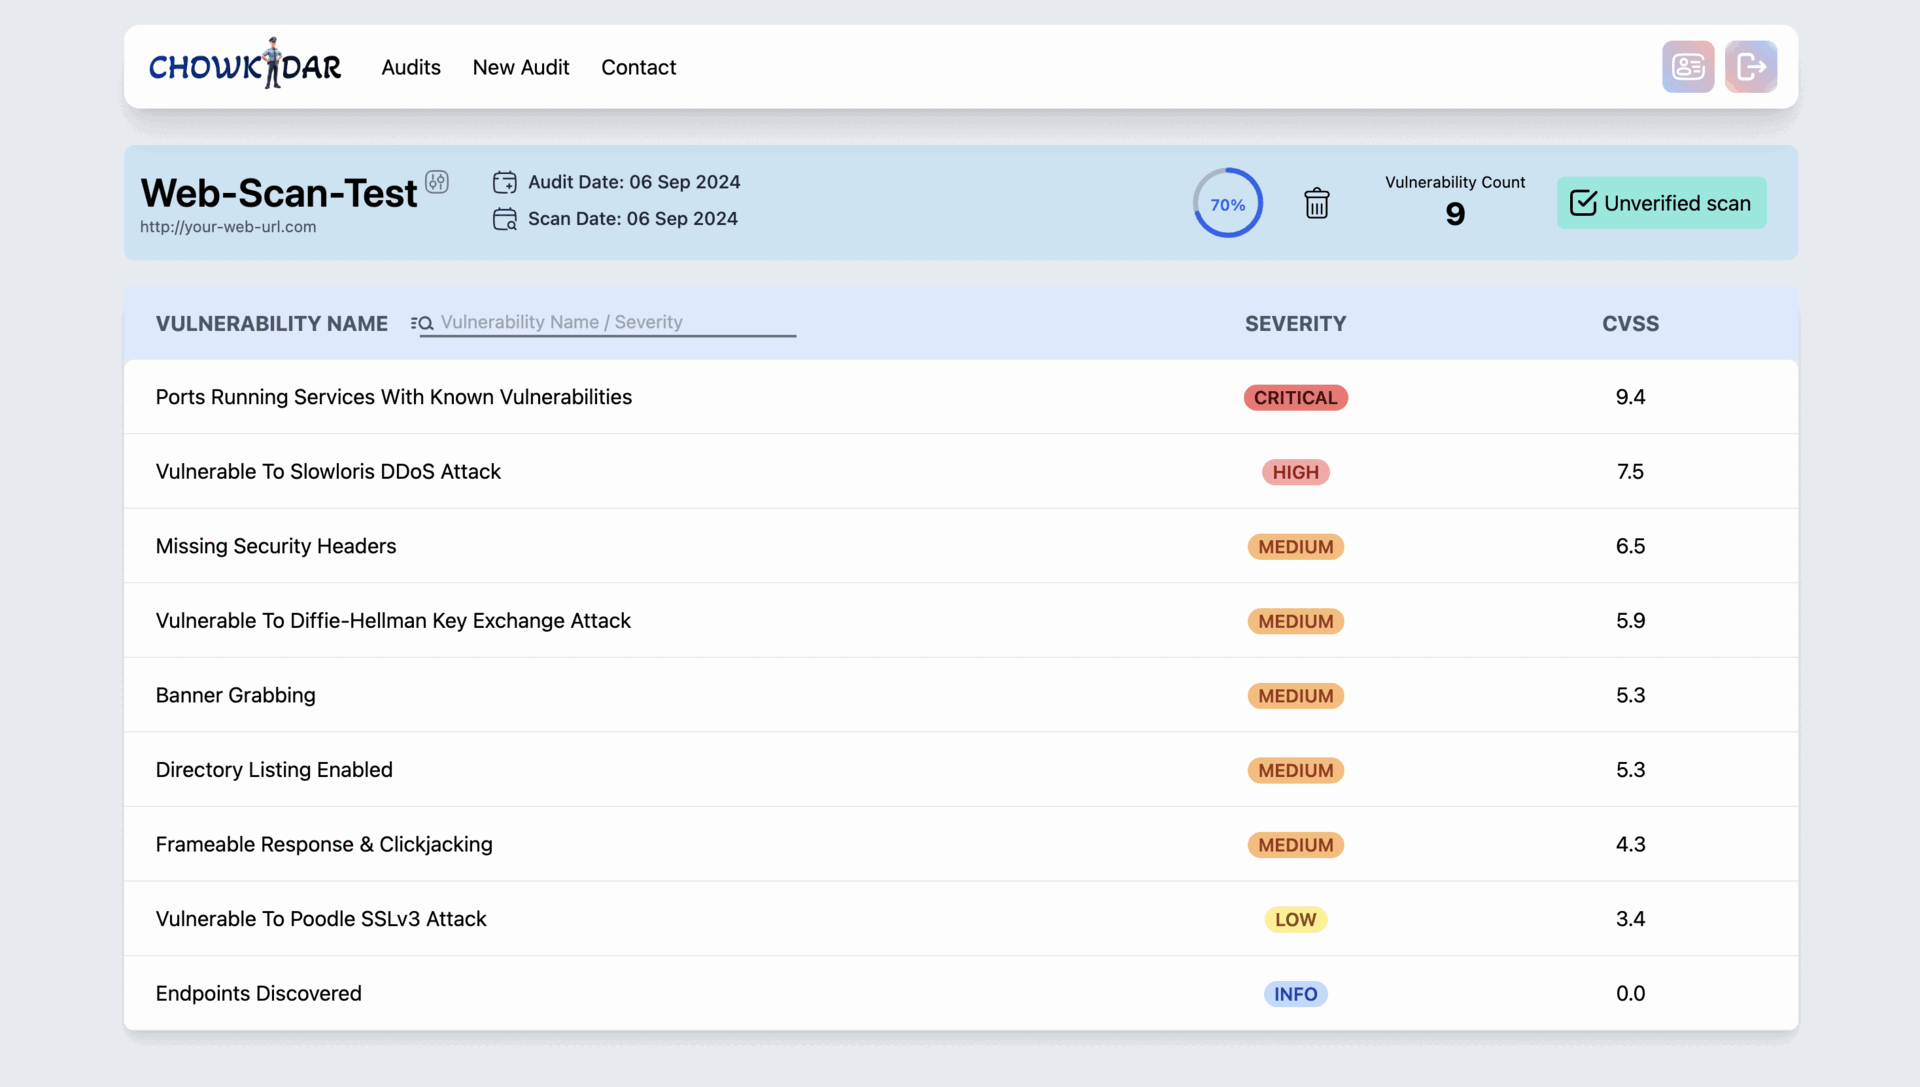Click the delete/trash icon
1920x1087 pixels.
pos(1317,203)
